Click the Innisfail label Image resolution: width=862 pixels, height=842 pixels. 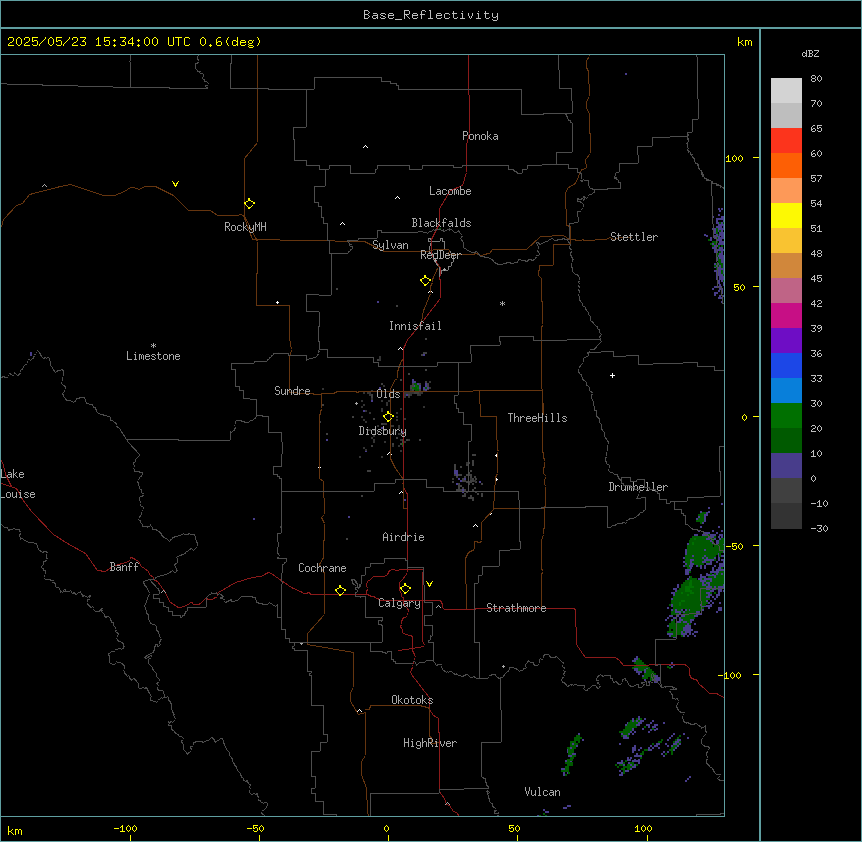tap(415, 326)
